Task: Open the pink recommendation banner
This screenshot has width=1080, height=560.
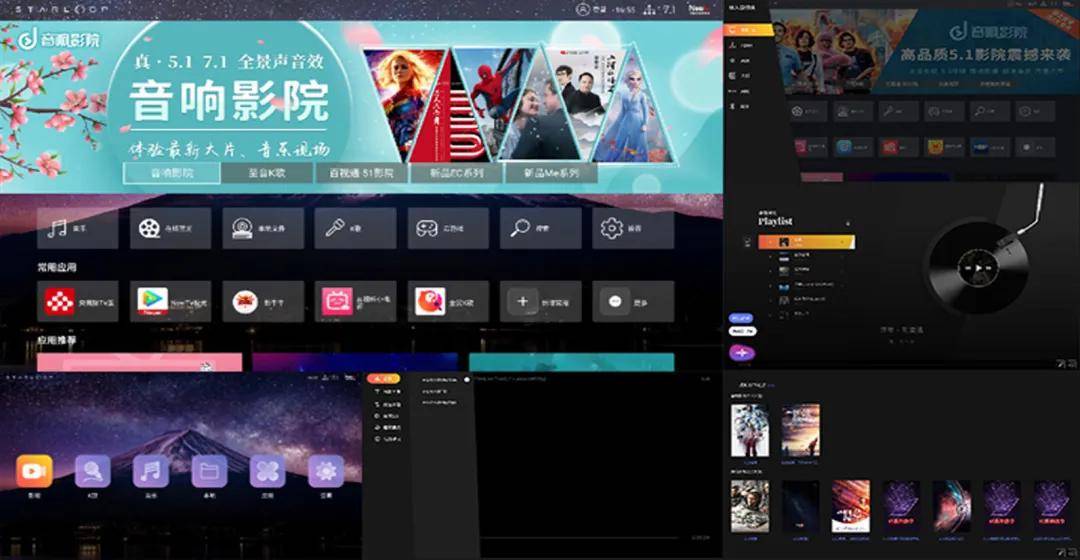Action: click(140, 362)
